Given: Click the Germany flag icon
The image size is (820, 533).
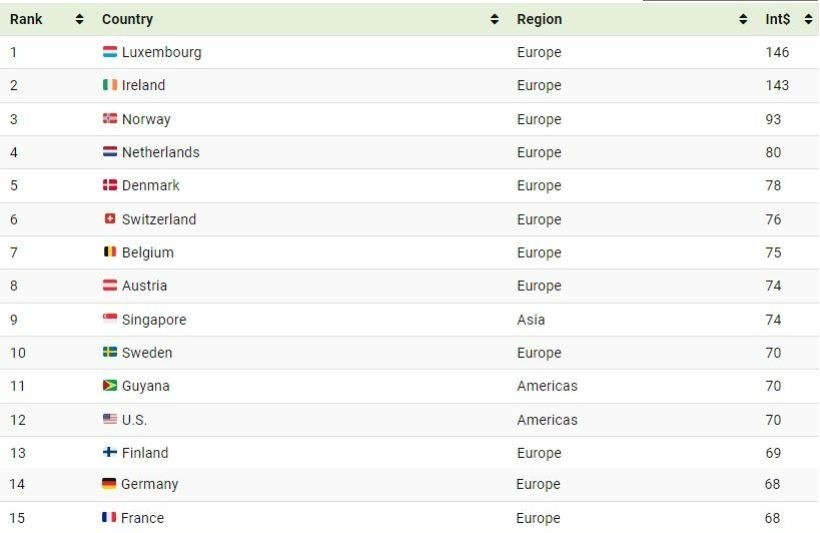Looking at the screenshot, I should [x=110, y=484].
